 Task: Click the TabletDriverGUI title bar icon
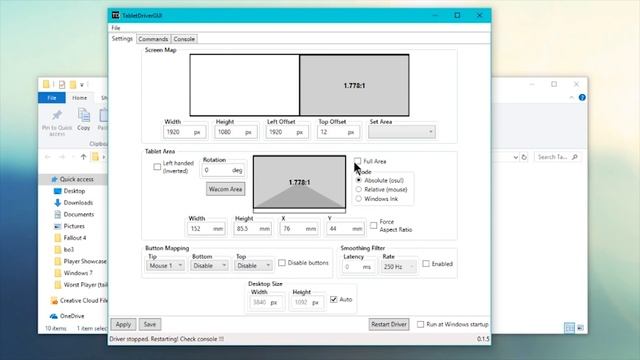[x=116, y=15]
